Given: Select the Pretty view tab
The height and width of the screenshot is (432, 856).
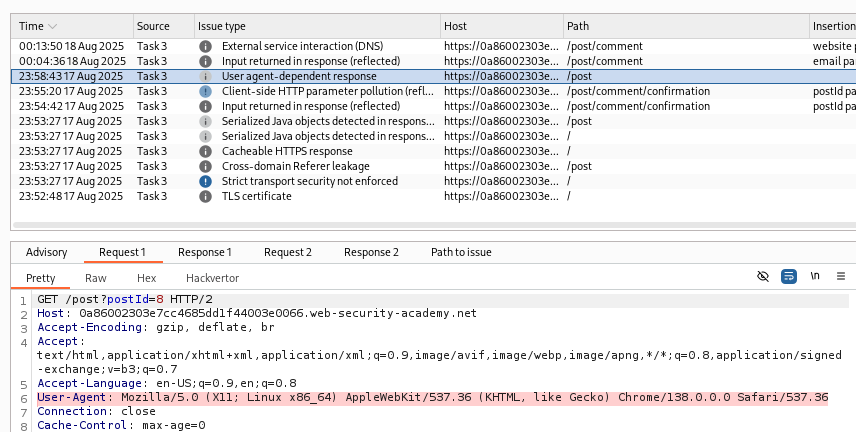Looking at the screenshot, I should pyautogui.click(x=40, y=278).
